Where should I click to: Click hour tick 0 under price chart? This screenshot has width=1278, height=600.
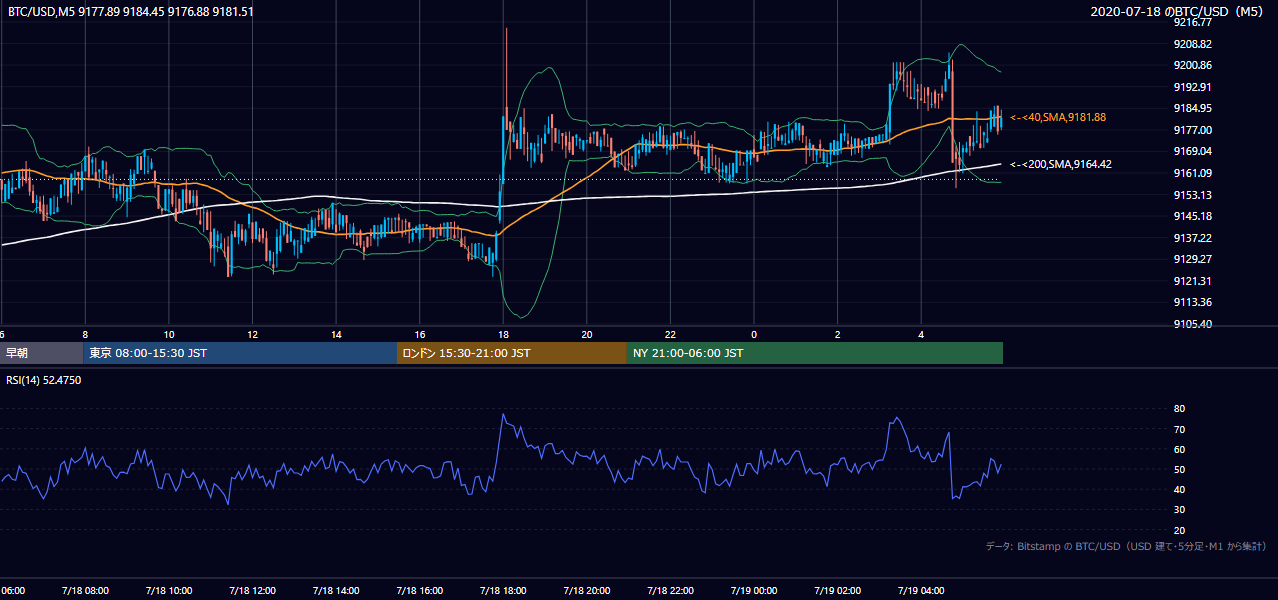pyautogui.click(x=754, y=334)
